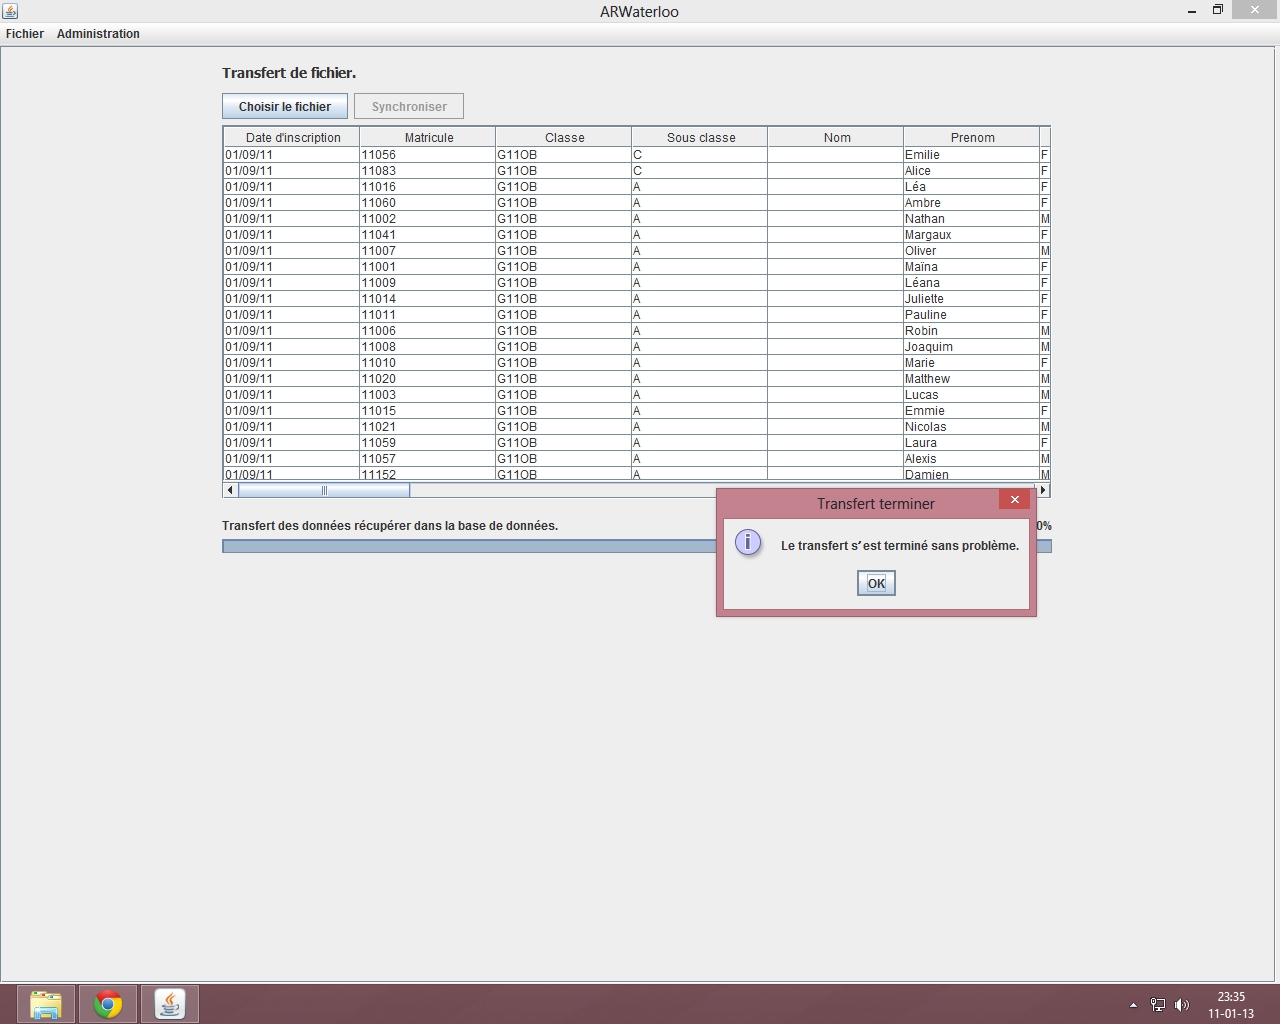This screenshot has width=1280, height=1024.
Task: Click the network status tray icon
Action: tap(1157, 1005)
